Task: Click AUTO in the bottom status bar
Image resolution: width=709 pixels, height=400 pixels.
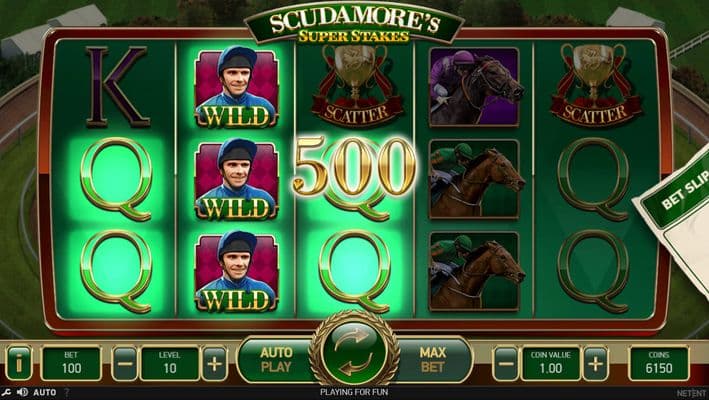Action: [x=44, y=392]
